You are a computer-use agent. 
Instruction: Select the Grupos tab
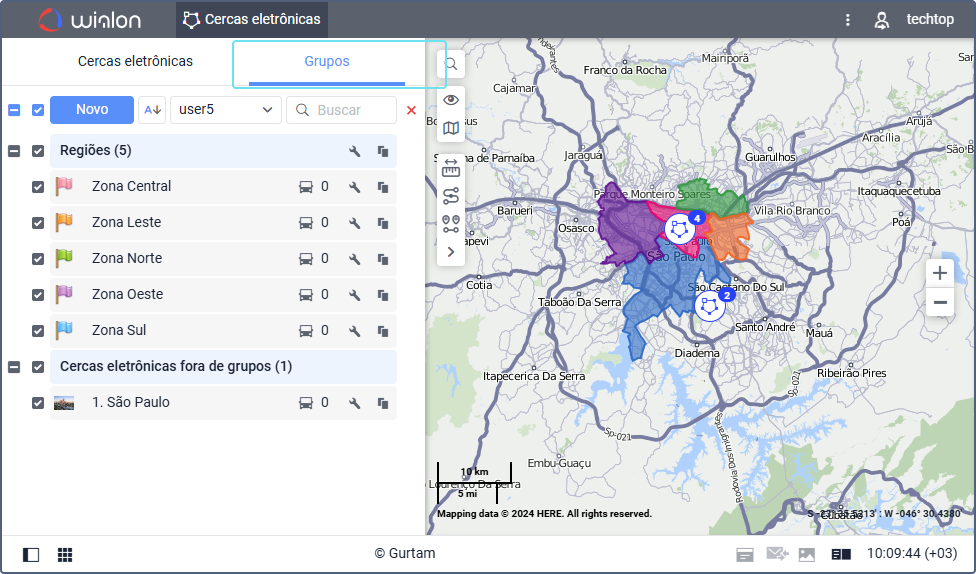point(327,61)
